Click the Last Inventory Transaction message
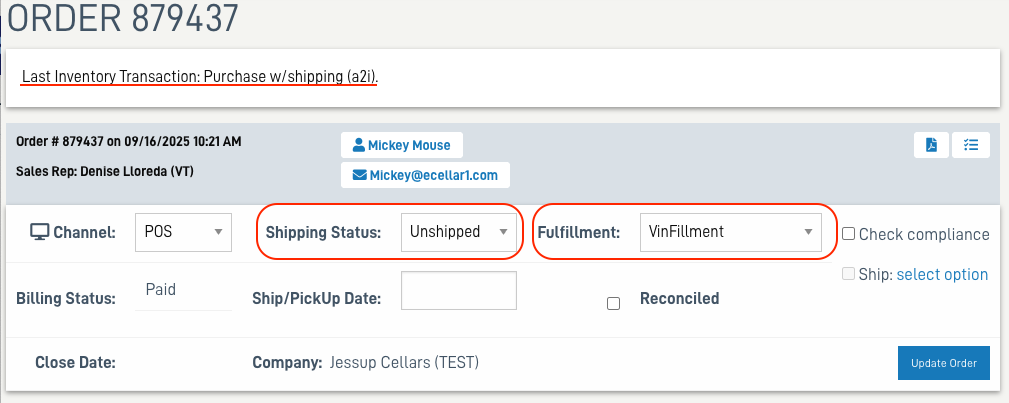 pyautogui.click(x=200, y=76)
